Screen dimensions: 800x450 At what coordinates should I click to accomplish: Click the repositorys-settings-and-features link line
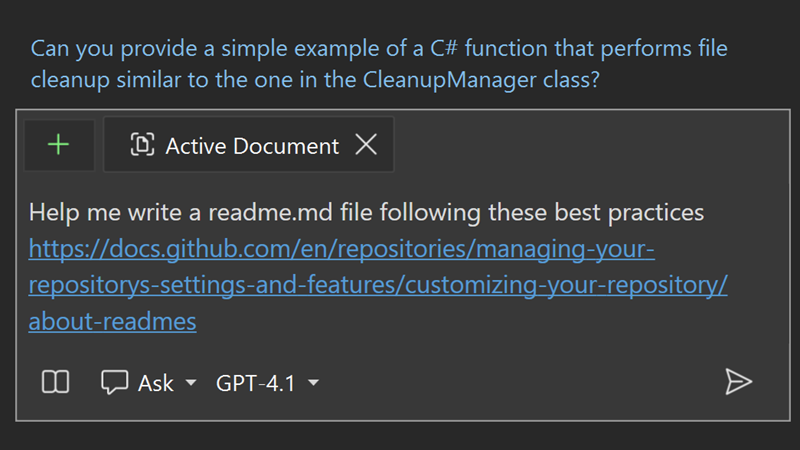pos(378,285)
